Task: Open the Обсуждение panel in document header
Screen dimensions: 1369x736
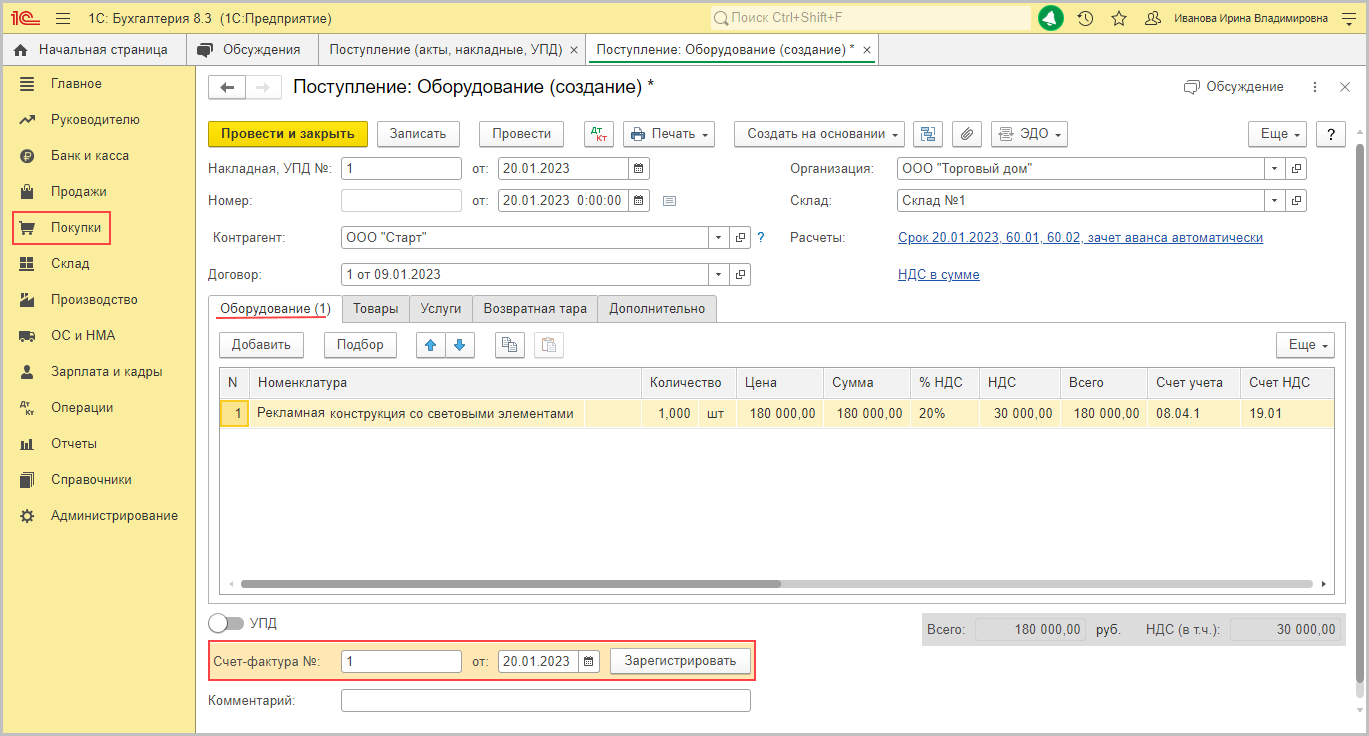Action: 1234,87
